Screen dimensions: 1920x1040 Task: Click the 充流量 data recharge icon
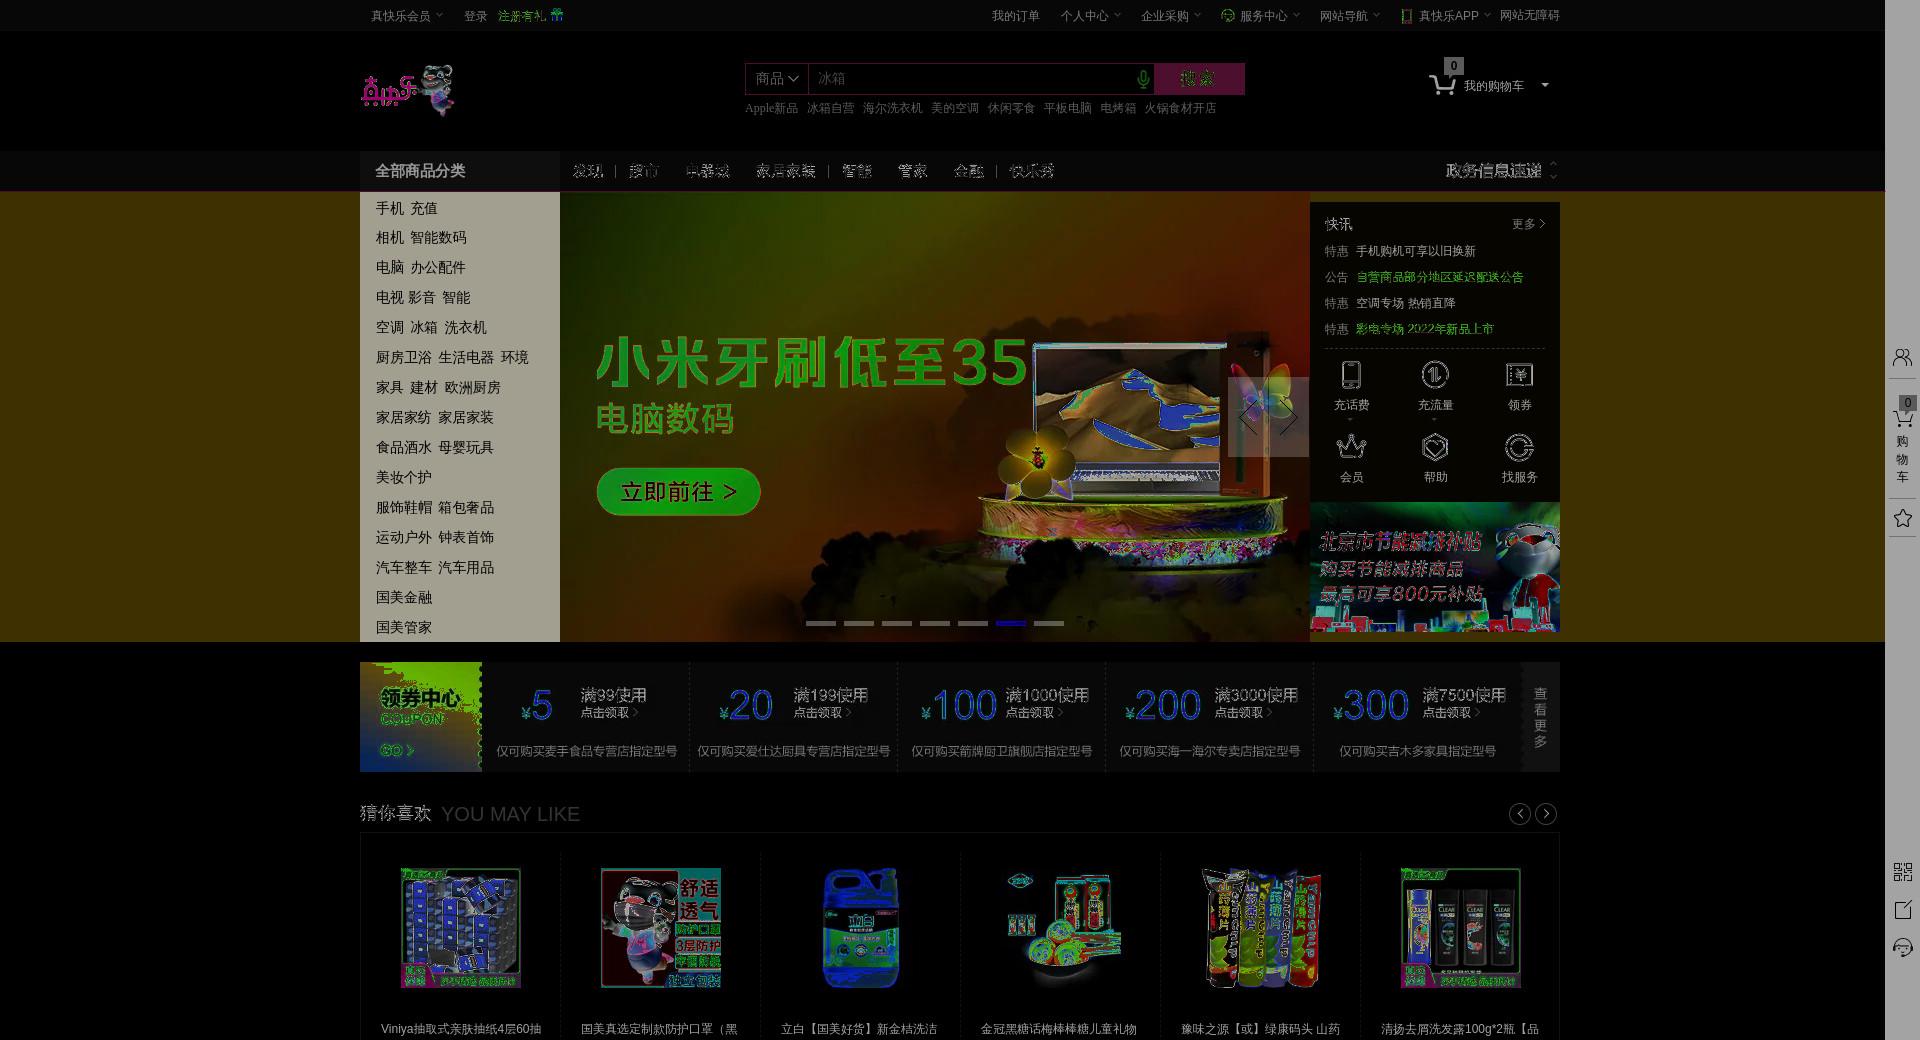click(x=1435, y=375)
